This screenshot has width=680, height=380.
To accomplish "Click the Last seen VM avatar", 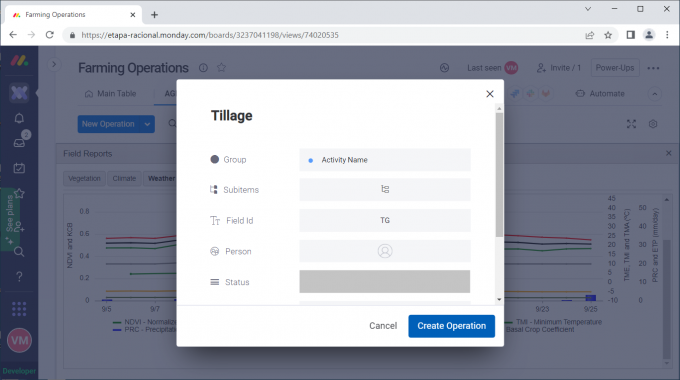I will [511, 68].
